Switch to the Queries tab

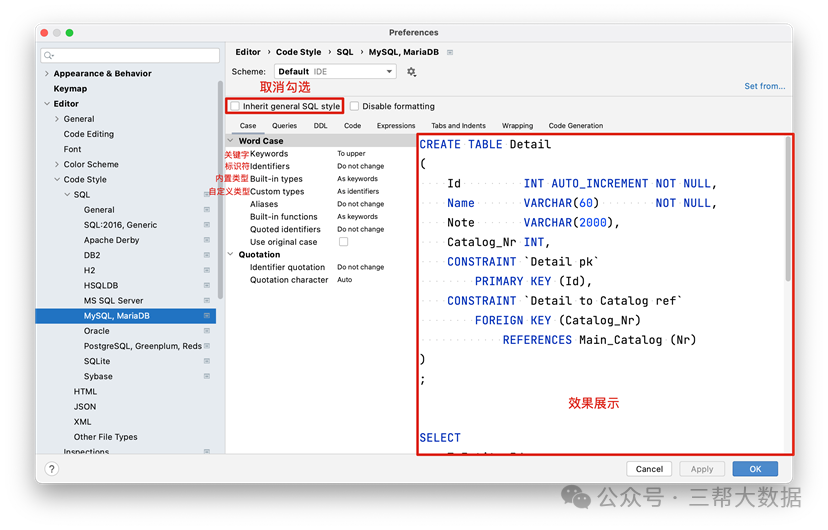click(x=284, y=126)
